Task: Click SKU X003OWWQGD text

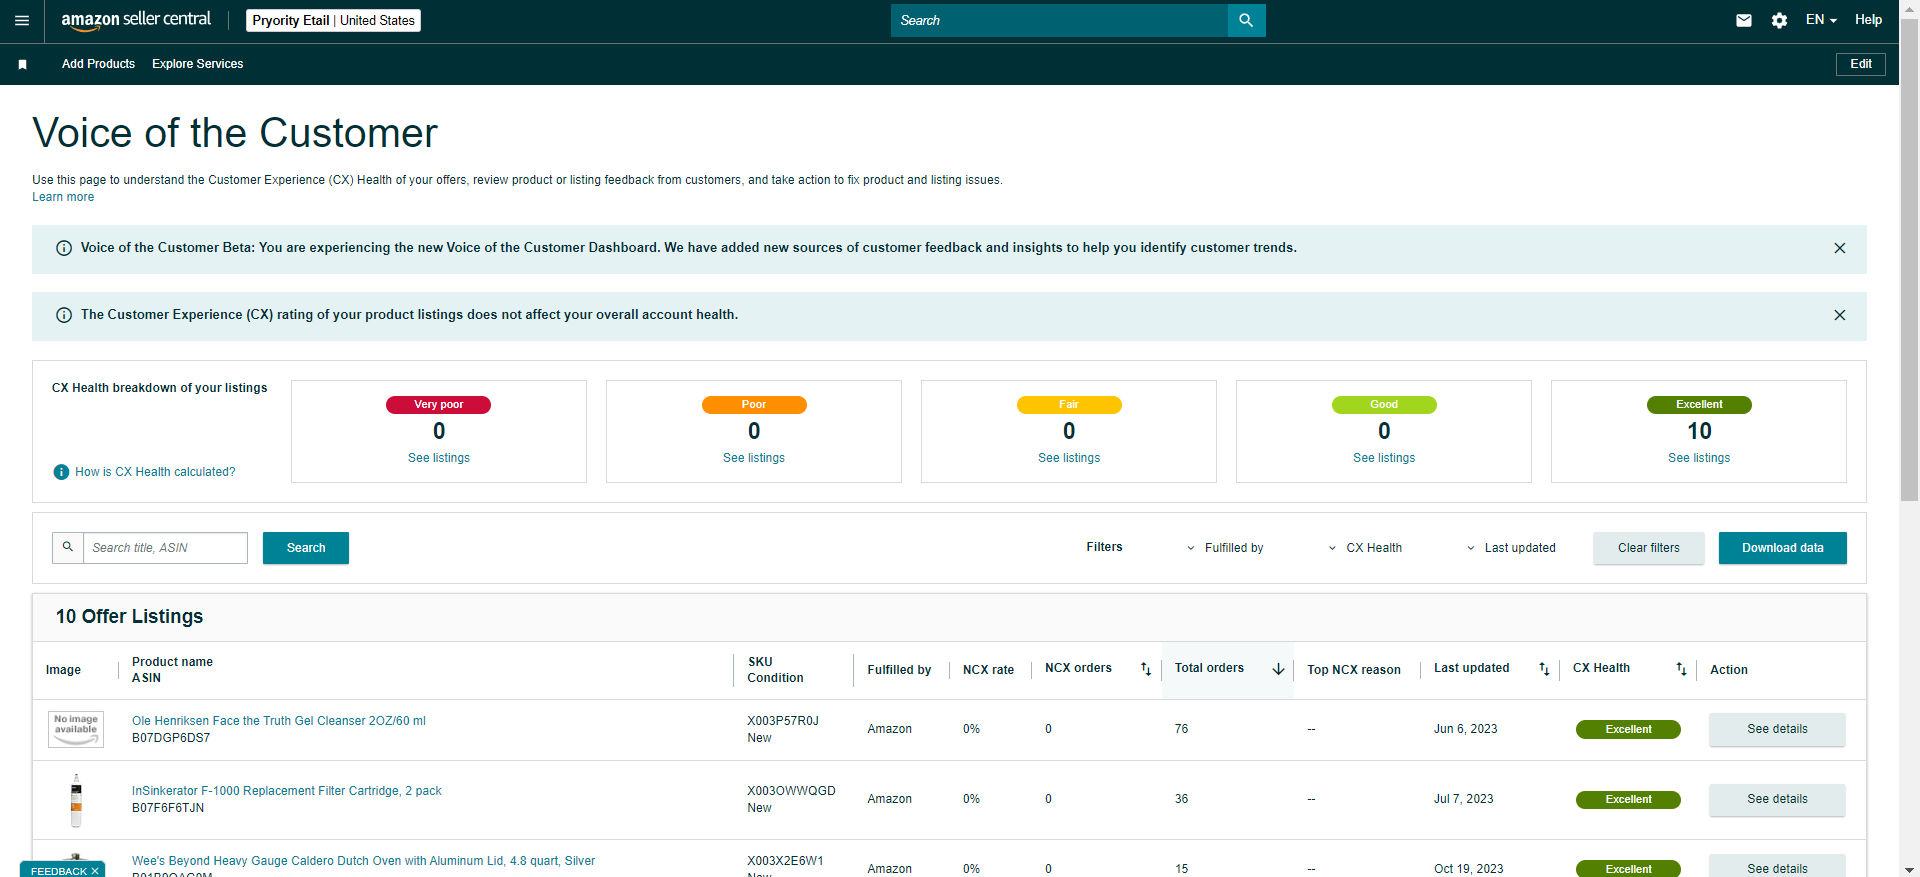Action: [791, 791]
